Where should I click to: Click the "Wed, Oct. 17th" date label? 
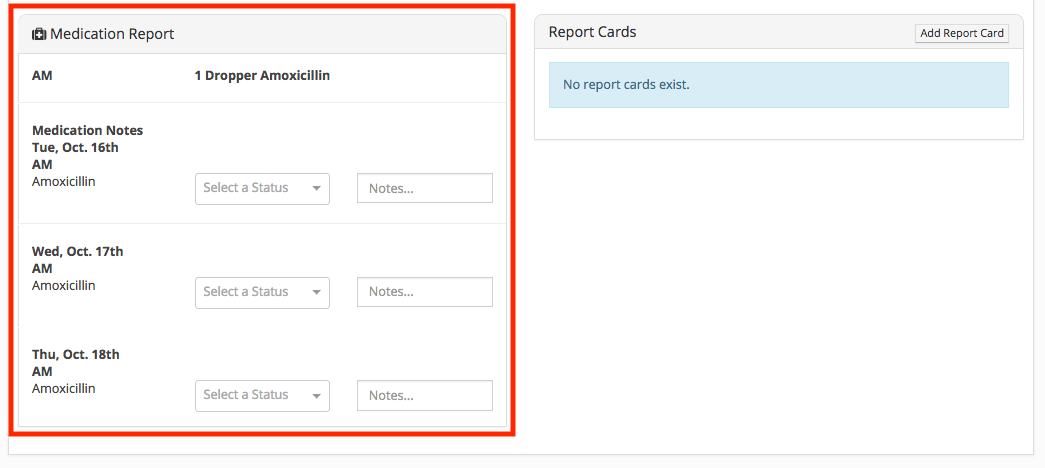tap(77, 251)
